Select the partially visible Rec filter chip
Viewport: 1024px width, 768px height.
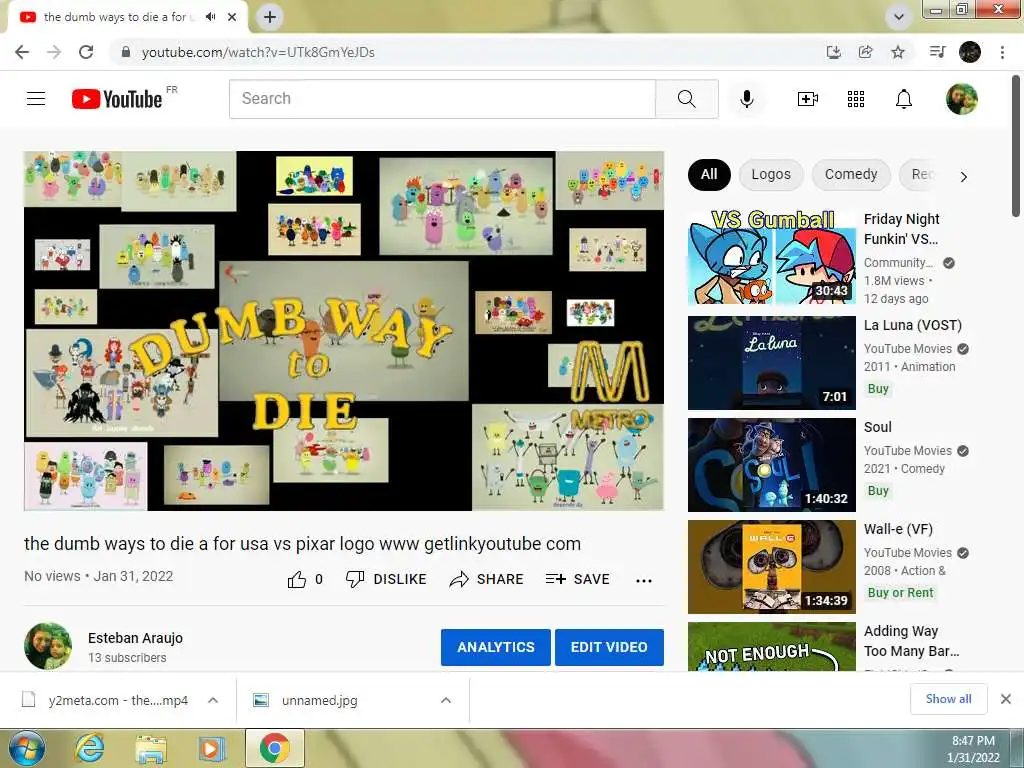(922, 174)
